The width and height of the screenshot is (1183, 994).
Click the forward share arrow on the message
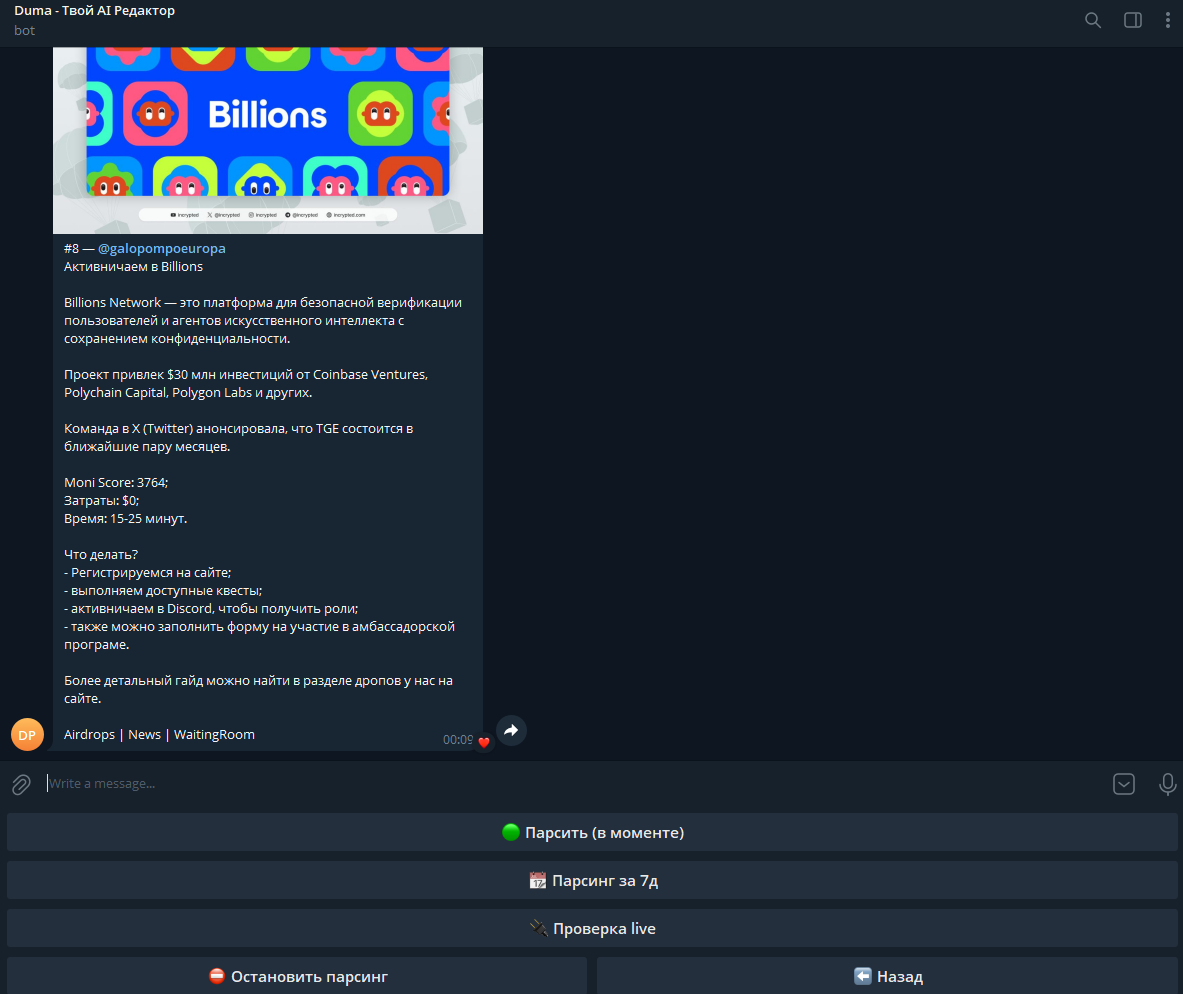point(511,730)
